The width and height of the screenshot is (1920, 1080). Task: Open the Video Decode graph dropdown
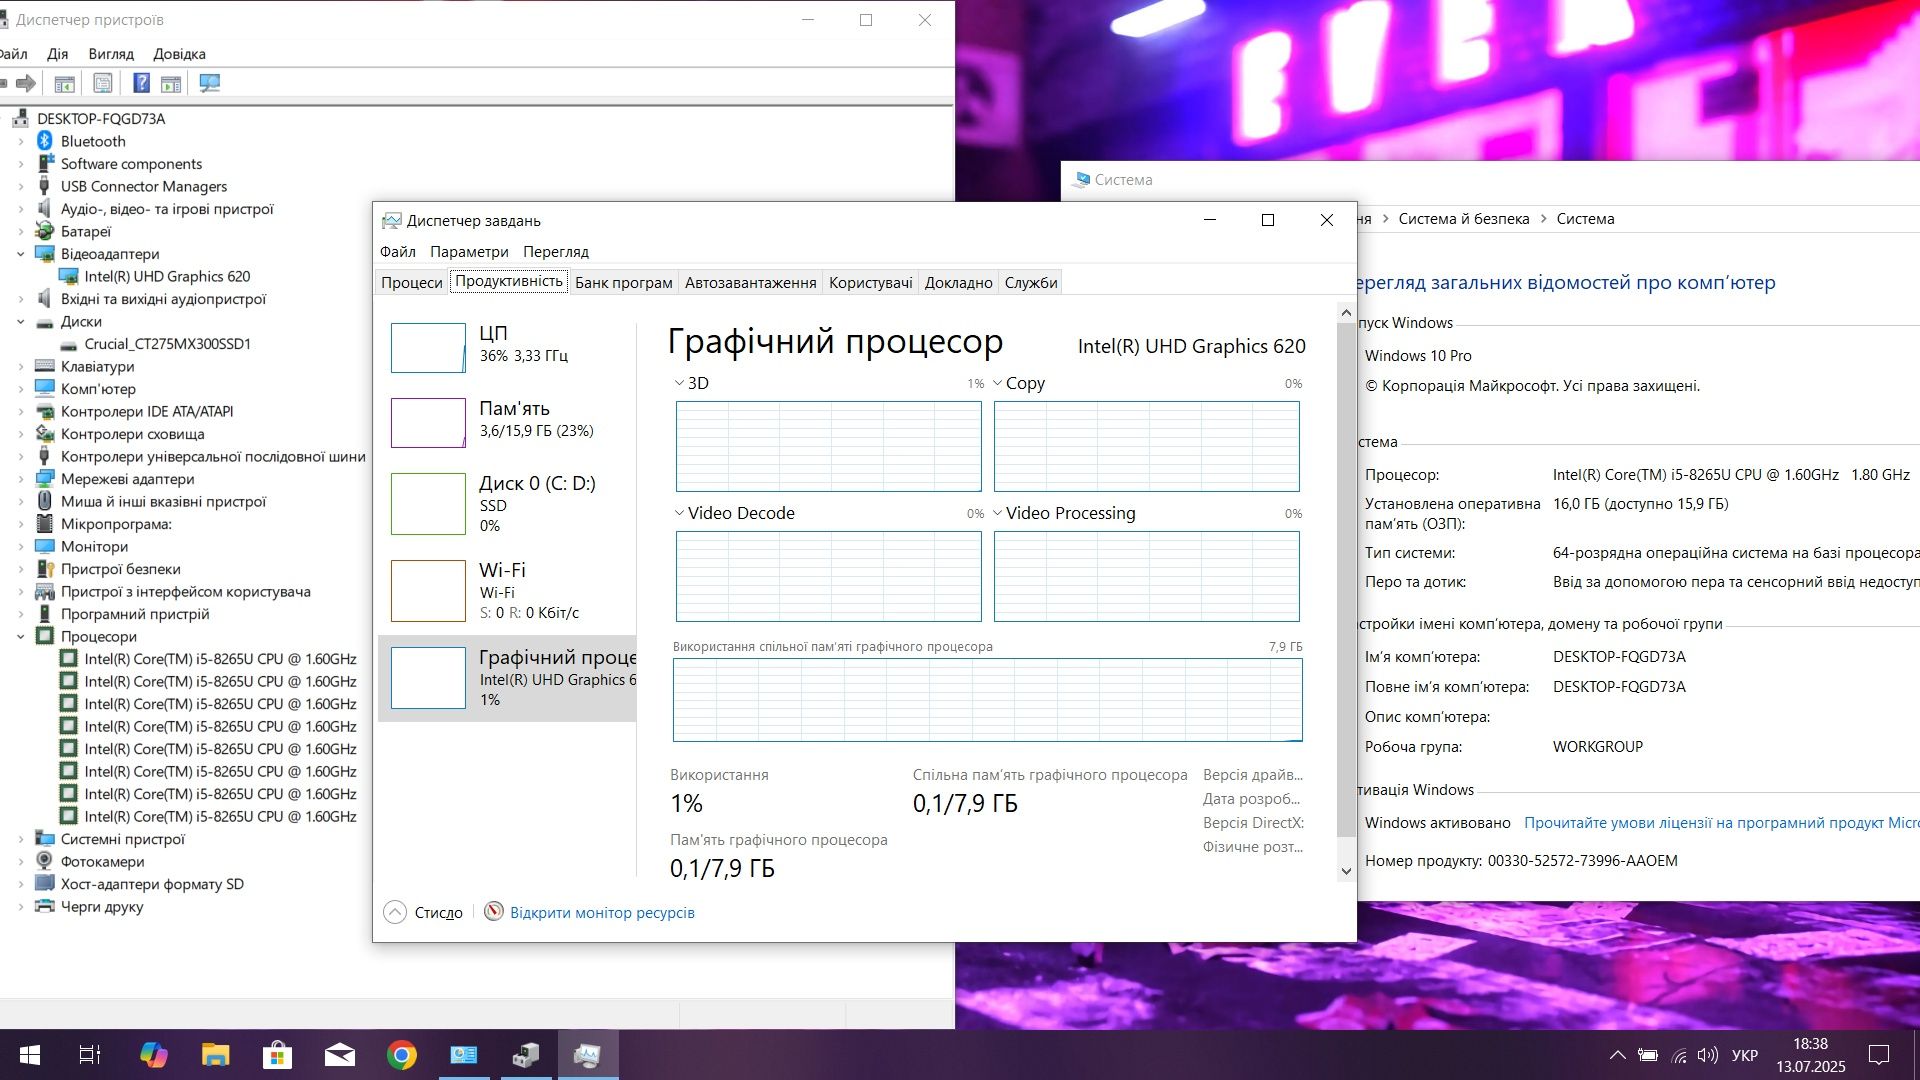[x=679, y=513]
